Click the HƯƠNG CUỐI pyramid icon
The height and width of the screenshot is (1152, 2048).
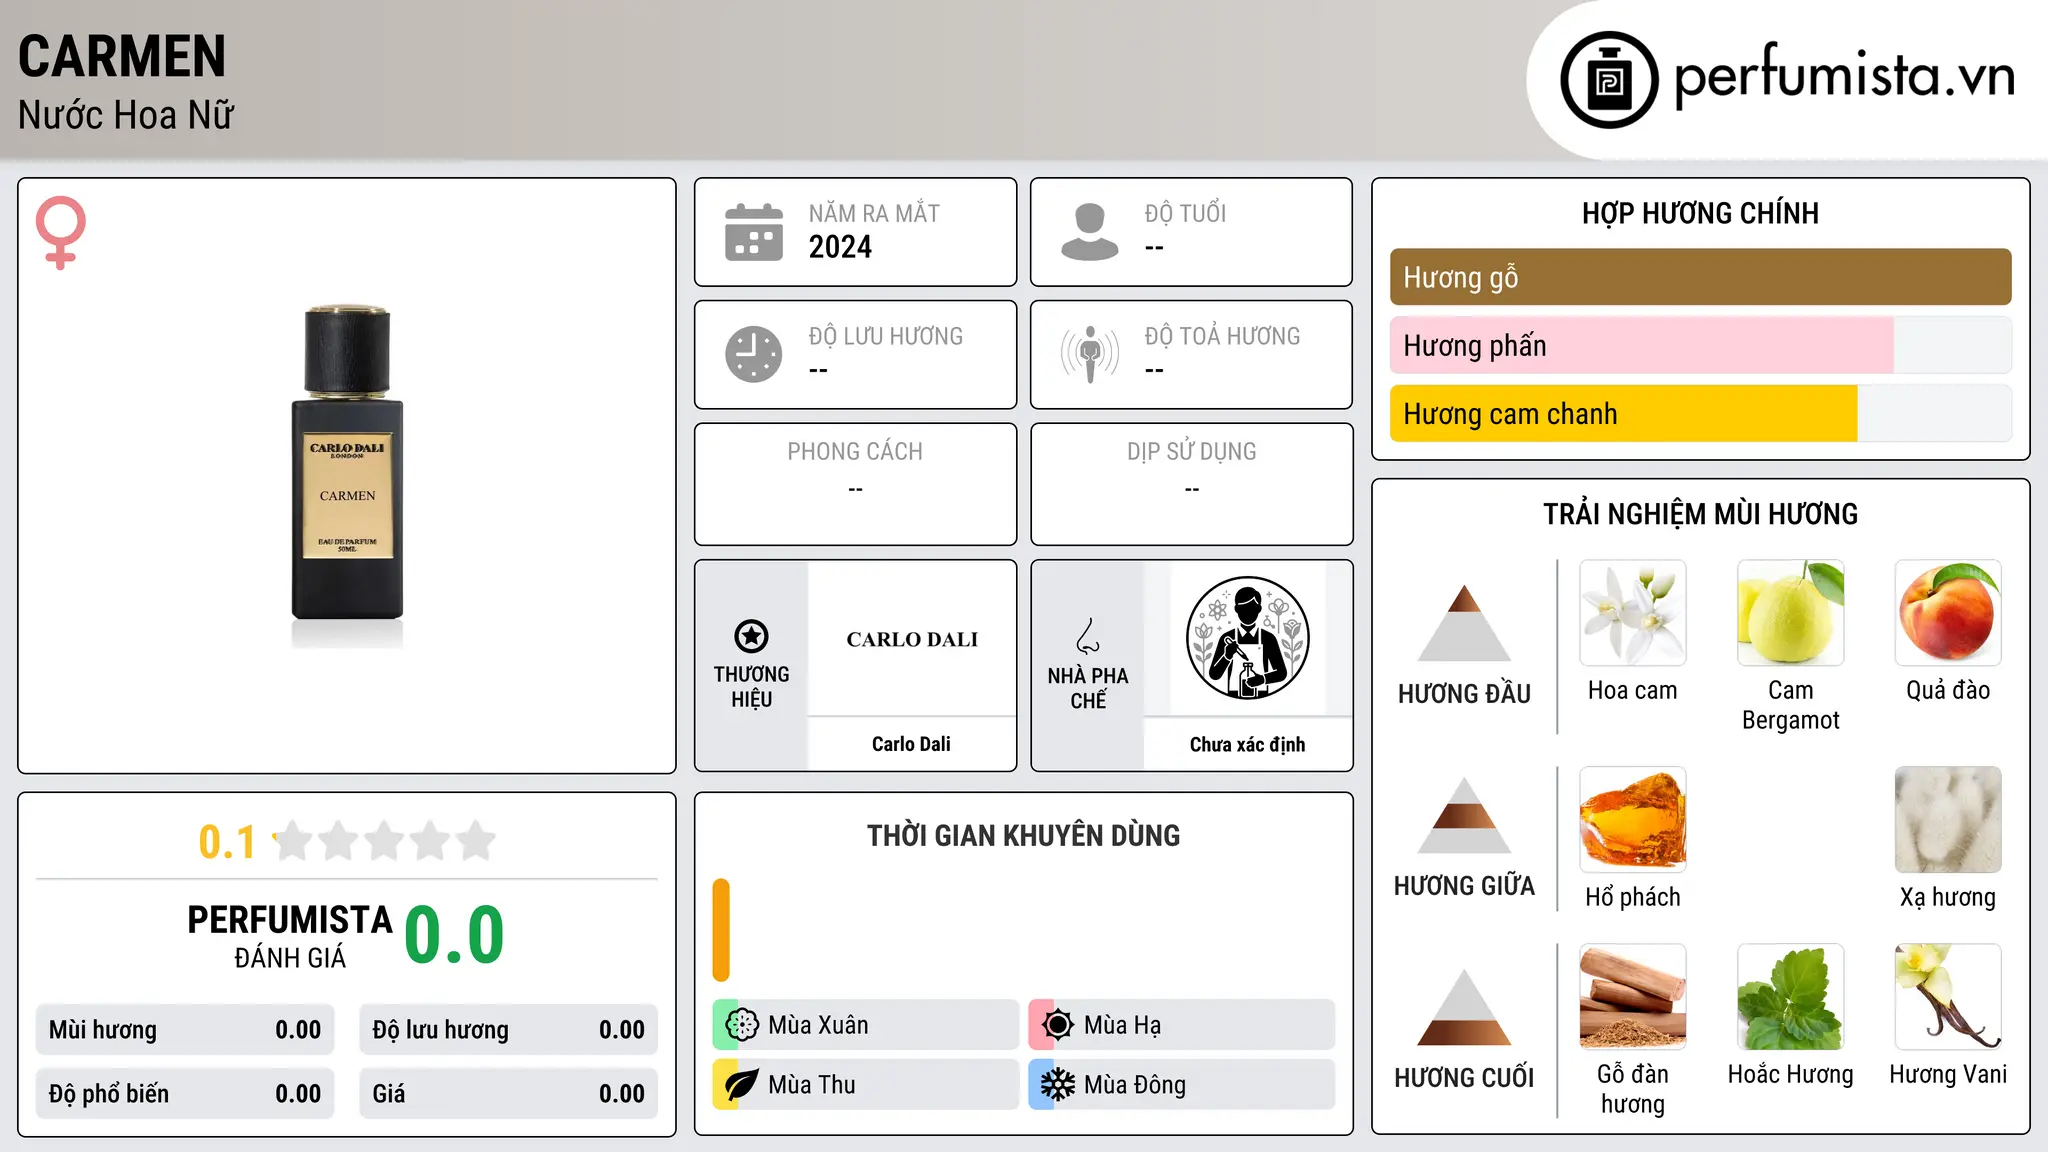pyautogui.click(x=1464, y=1007)
